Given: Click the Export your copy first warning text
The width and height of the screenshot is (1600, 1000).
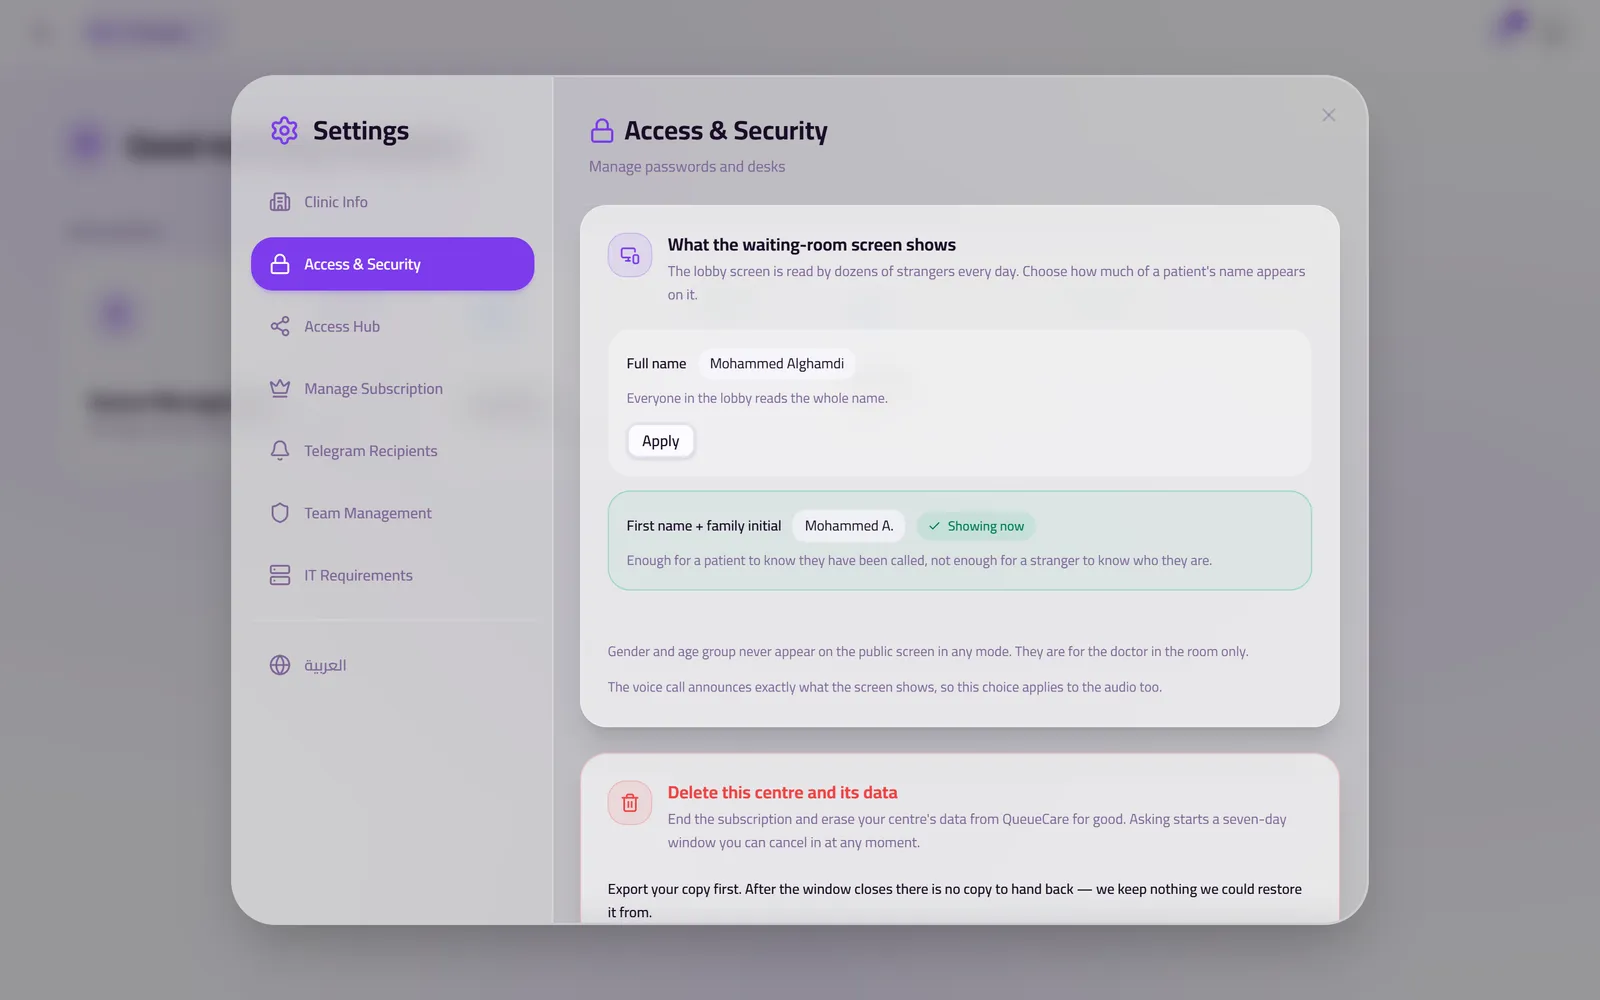Looking at the screenshot, I should pyautogui.click(x=955, y=900).
